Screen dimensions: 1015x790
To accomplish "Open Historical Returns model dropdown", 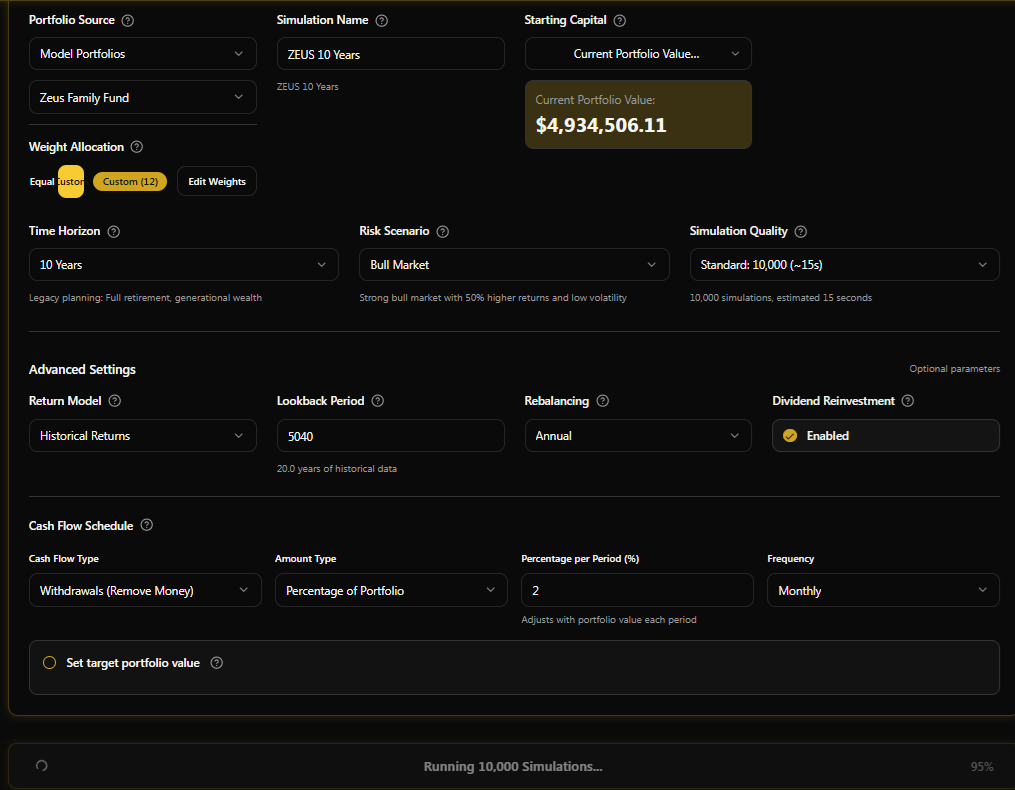I will click(142, 436).
